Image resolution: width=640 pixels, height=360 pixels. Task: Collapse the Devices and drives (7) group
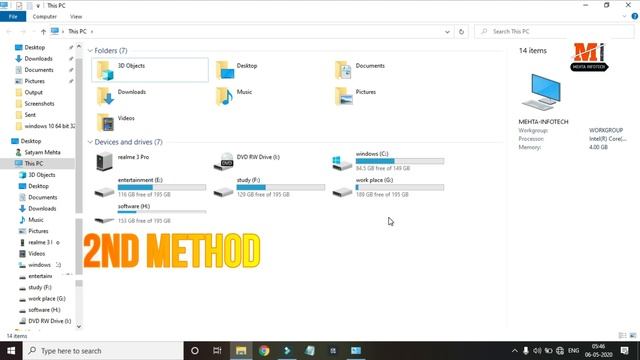click(x=90, y=142)
